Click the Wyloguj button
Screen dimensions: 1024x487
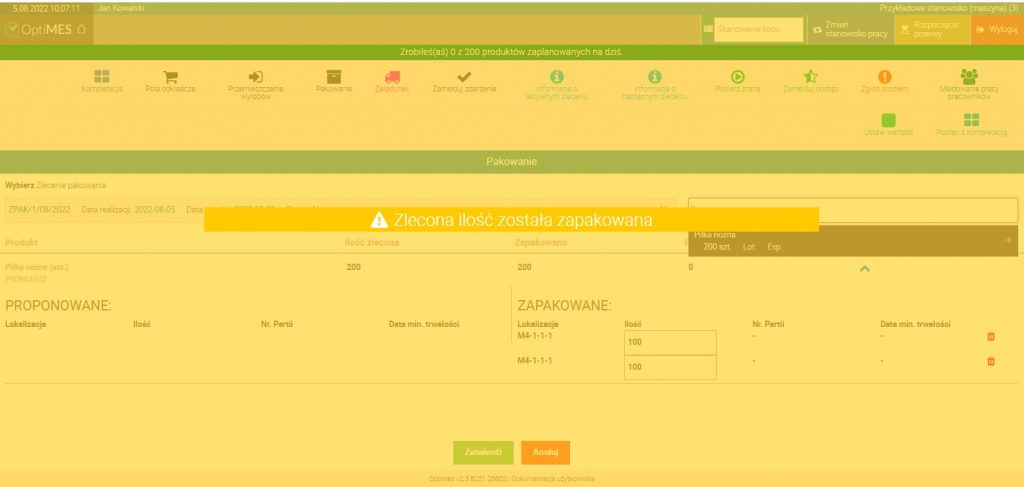pyautogui.click(x=997, y=29)
